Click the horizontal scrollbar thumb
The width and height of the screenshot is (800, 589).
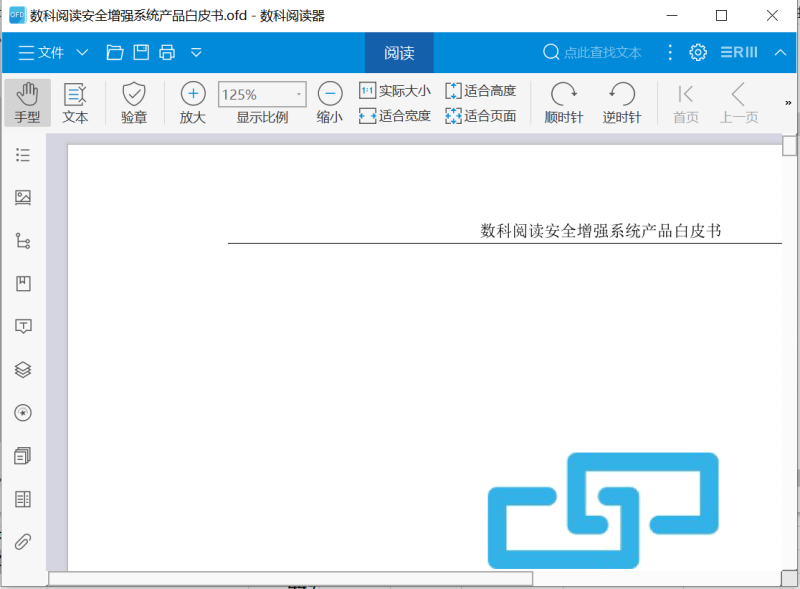290,578
